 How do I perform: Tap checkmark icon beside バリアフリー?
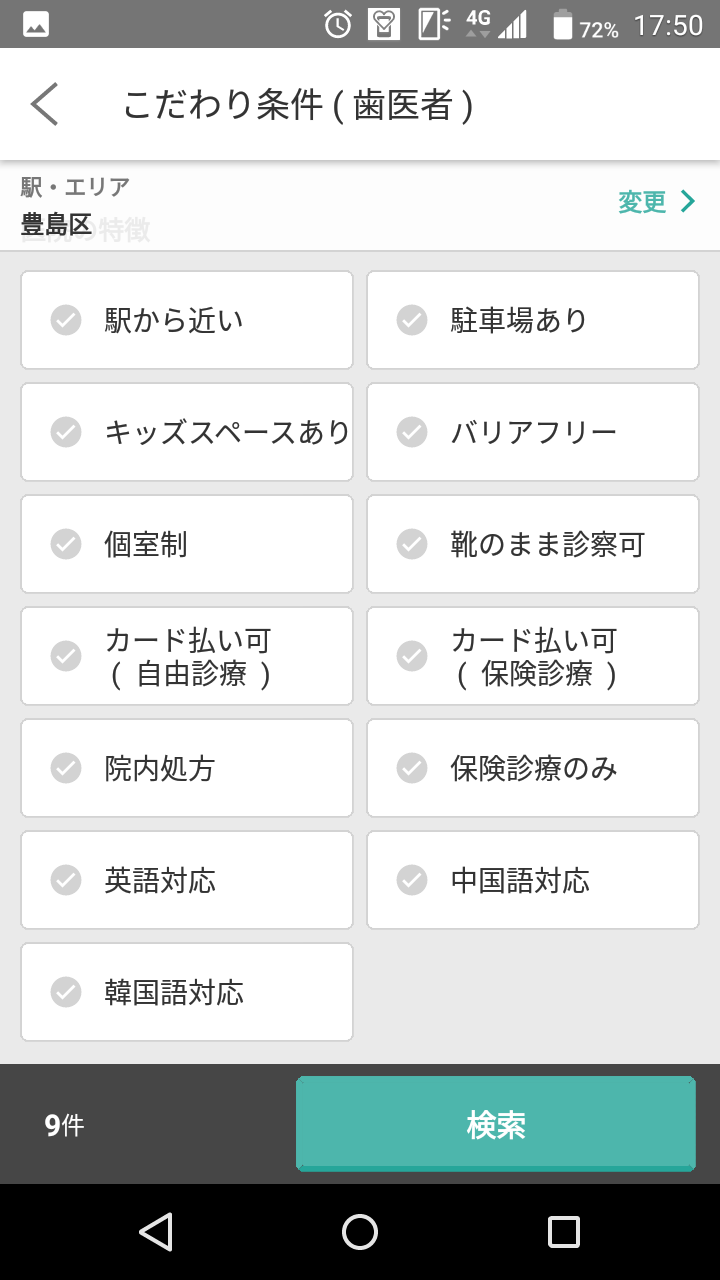pos(412,432)
